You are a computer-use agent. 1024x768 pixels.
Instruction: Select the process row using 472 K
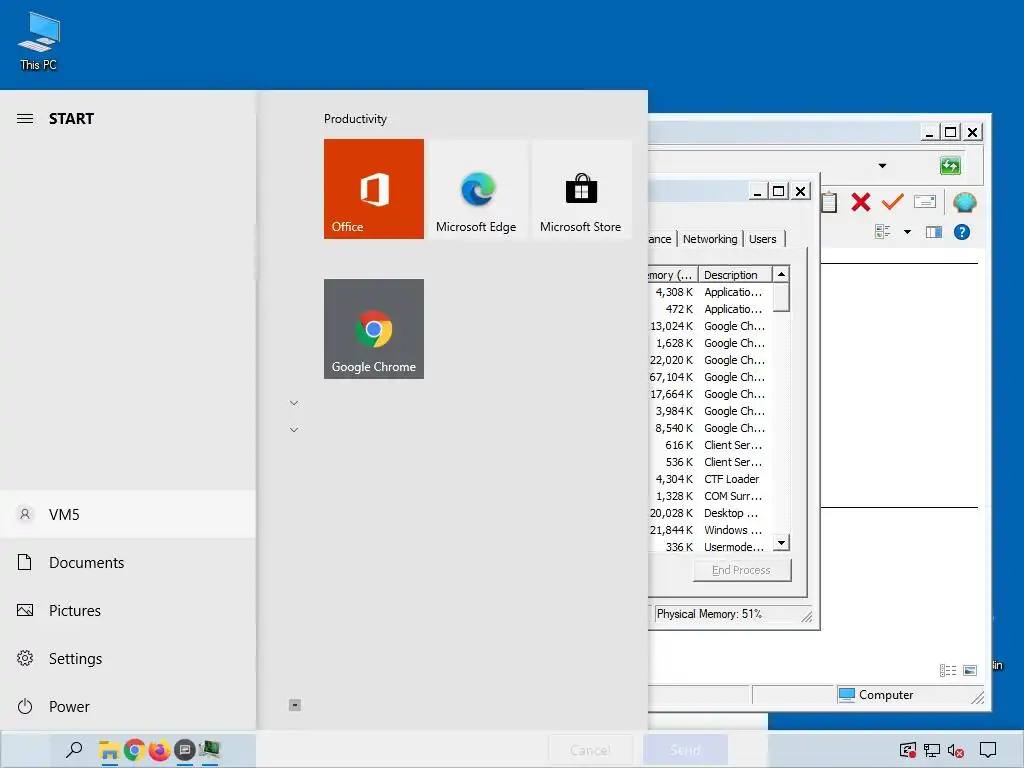(x=711, y=309)
